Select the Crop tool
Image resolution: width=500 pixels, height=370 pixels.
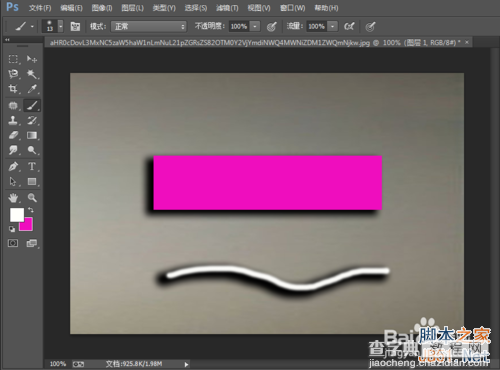pos(13,89)
